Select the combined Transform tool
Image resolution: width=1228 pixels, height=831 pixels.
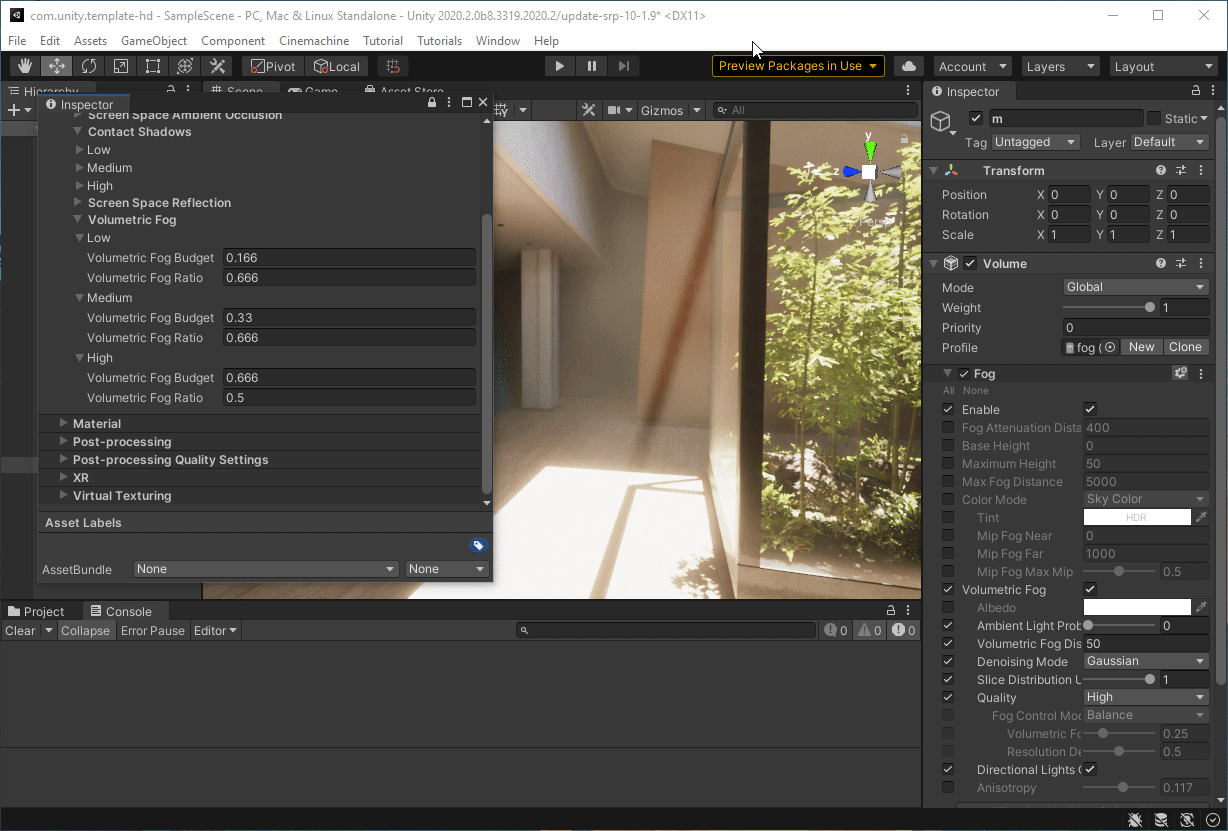point(185,66)
